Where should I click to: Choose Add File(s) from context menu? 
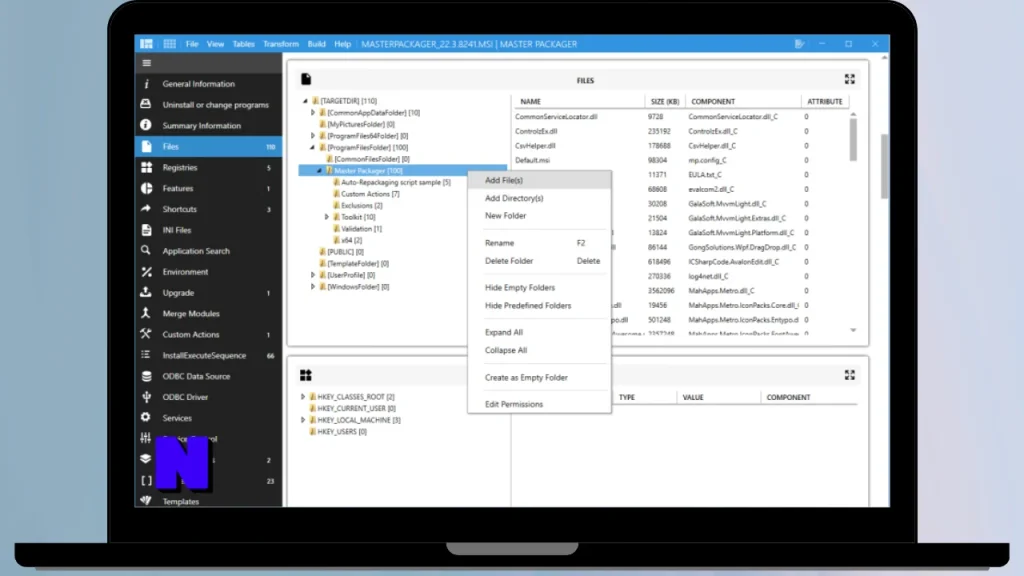(x=539, y=180)
